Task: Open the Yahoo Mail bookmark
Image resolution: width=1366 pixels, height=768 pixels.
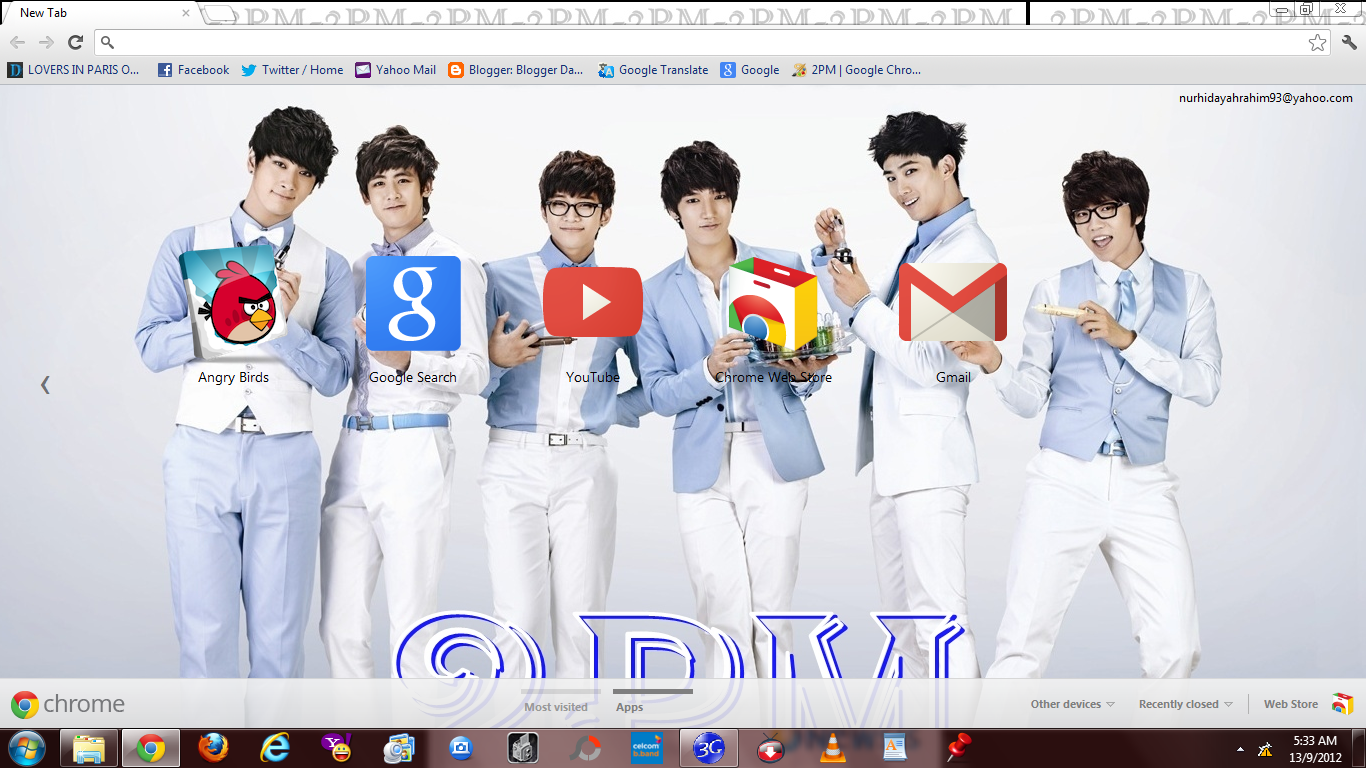Action: [396, 70]
